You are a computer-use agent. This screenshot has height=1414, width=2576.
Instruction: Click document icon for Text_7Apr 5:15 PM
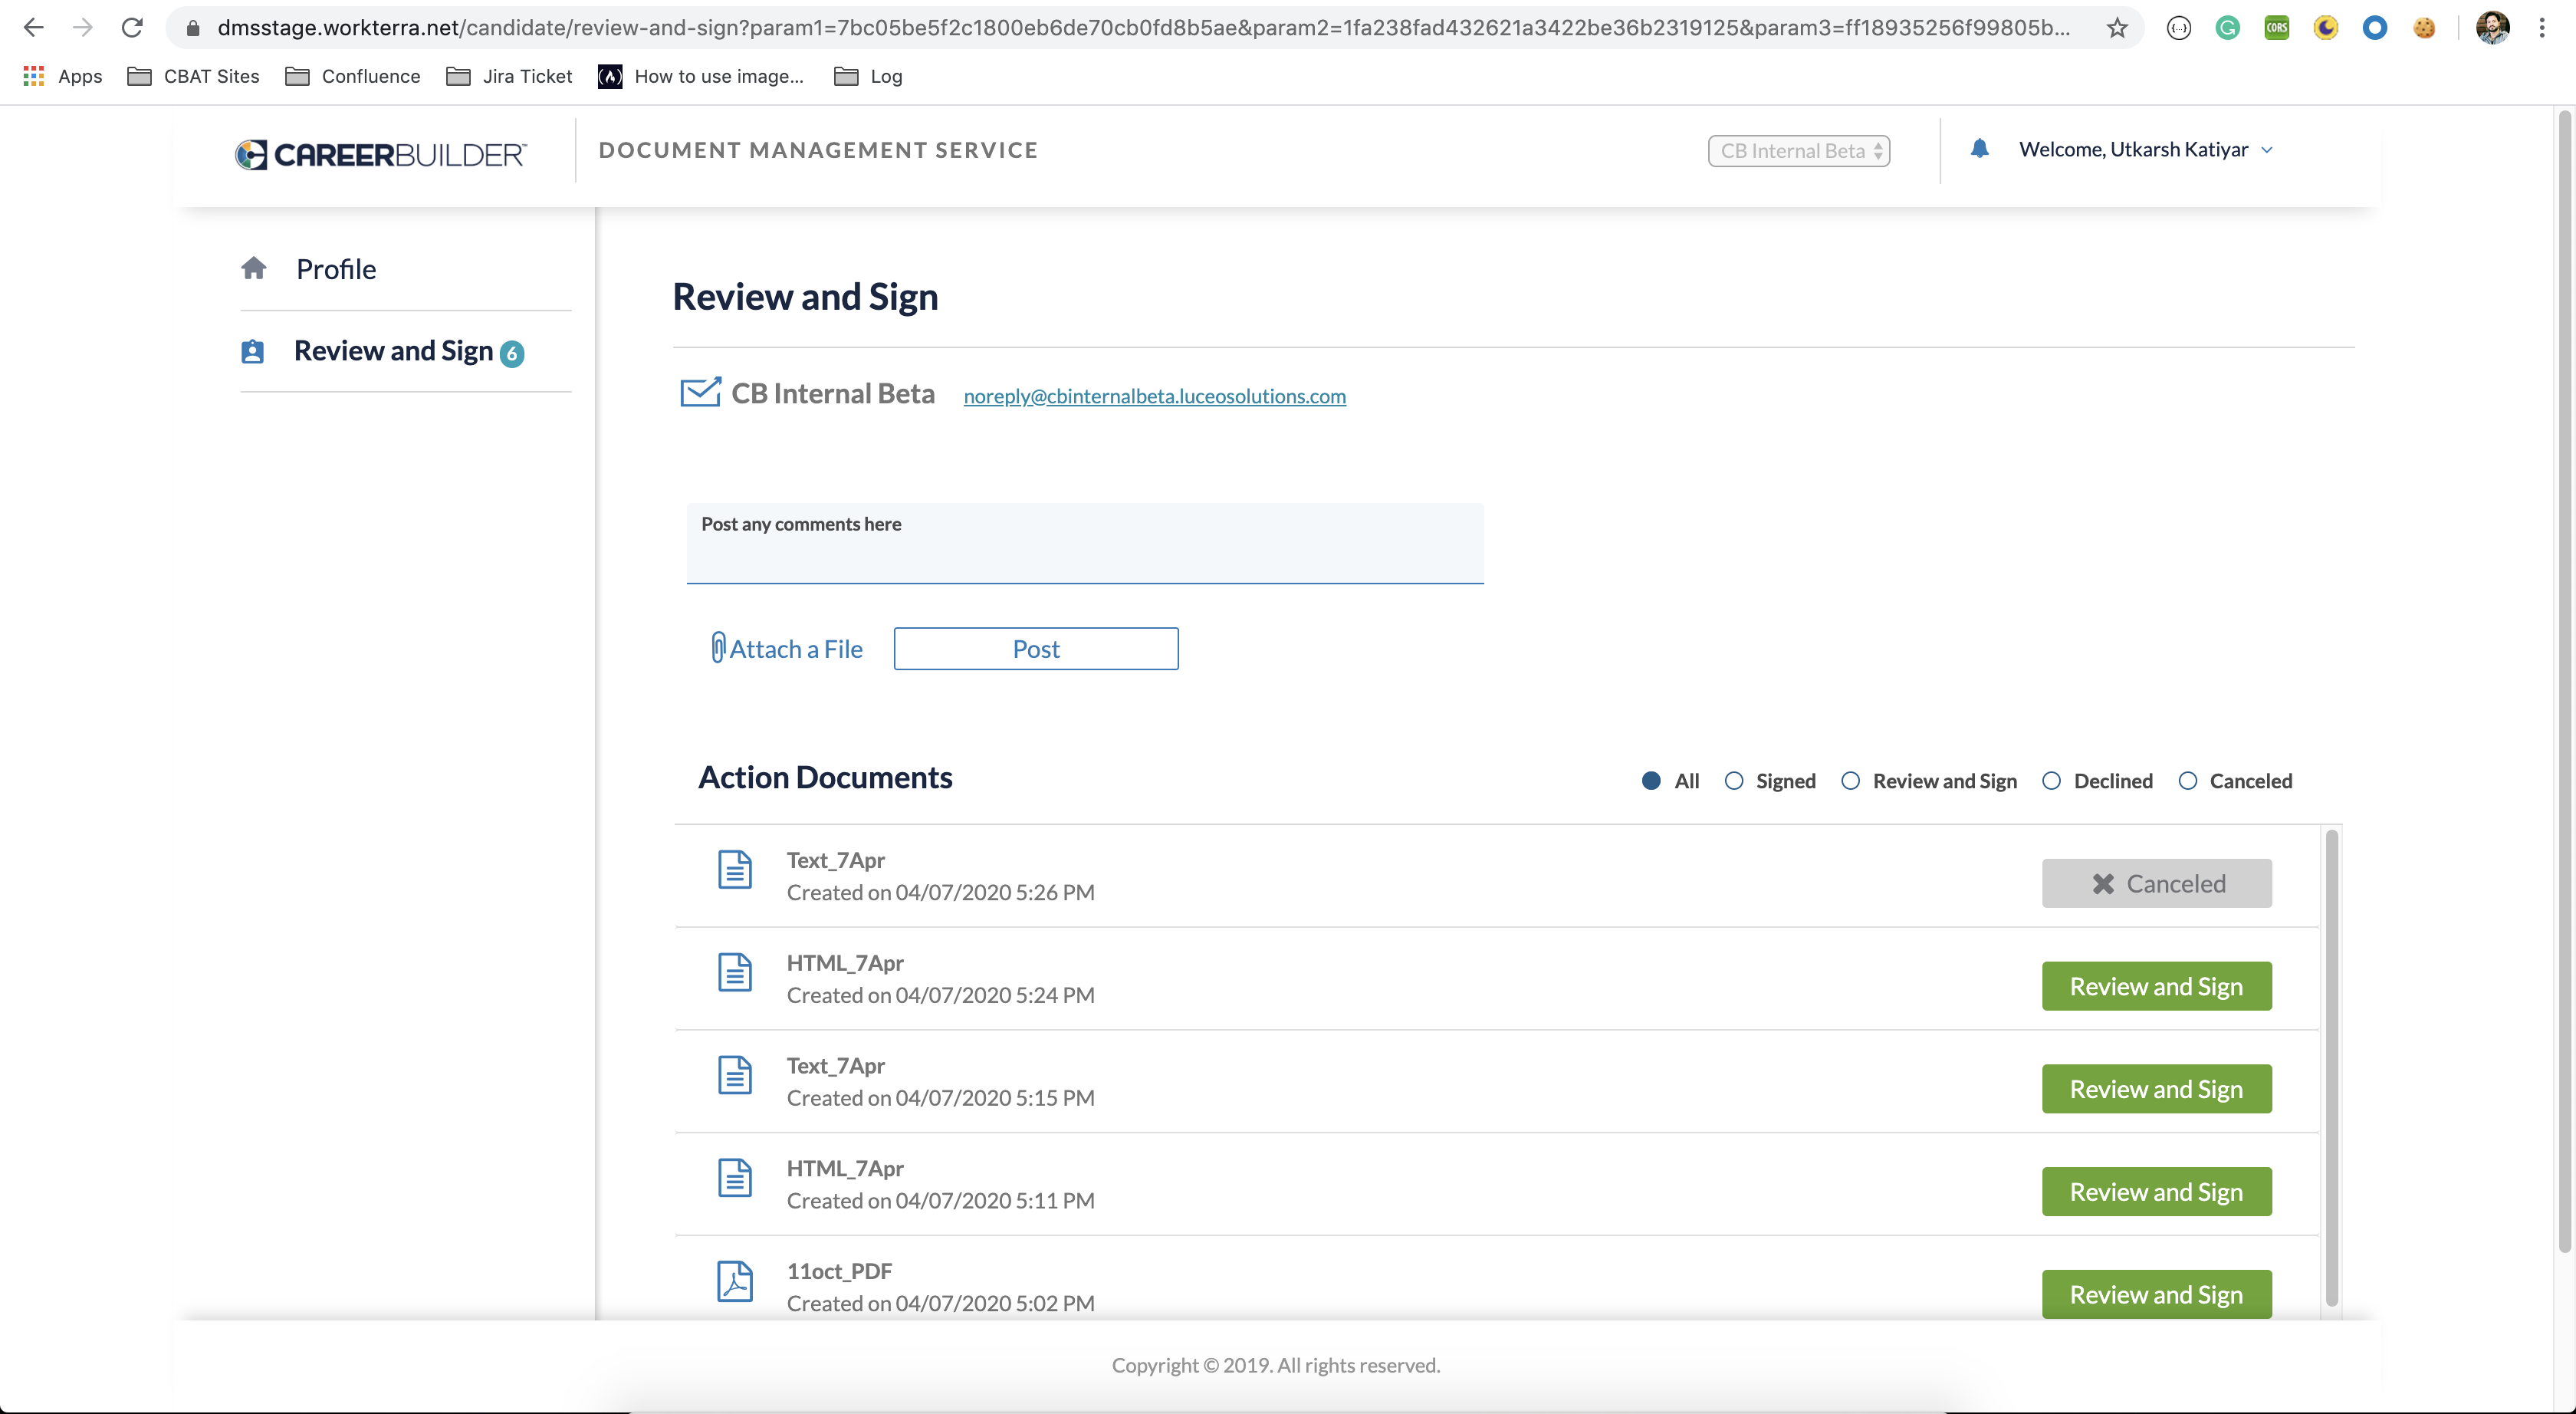pyautogui.click(x=735, y=1075)
